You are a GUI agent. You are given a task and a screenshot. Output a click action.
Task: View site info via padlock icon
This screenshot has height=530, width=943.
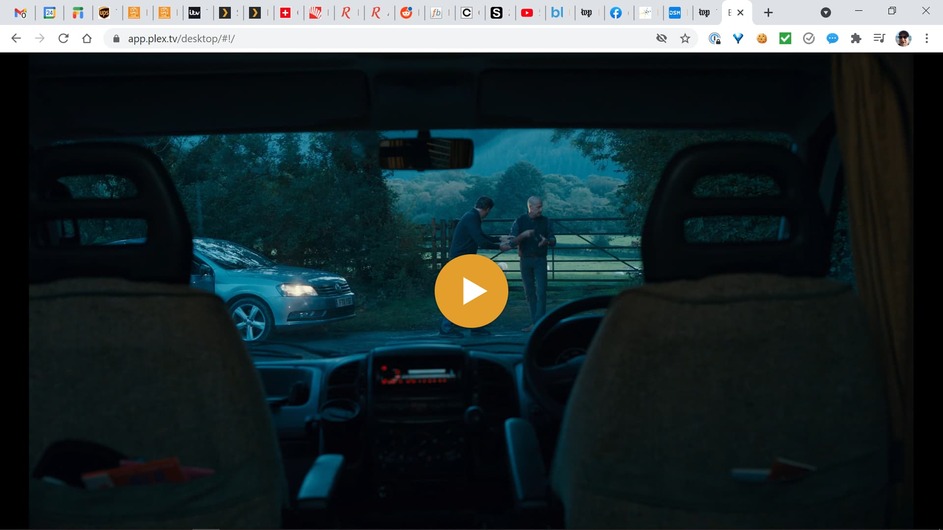[116, 39]
